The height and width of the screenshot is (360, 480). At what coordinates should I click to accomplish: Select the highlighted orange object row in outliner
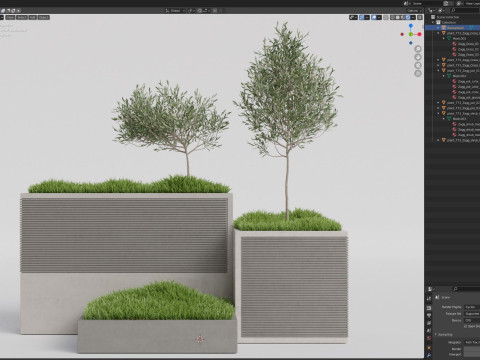453,28
